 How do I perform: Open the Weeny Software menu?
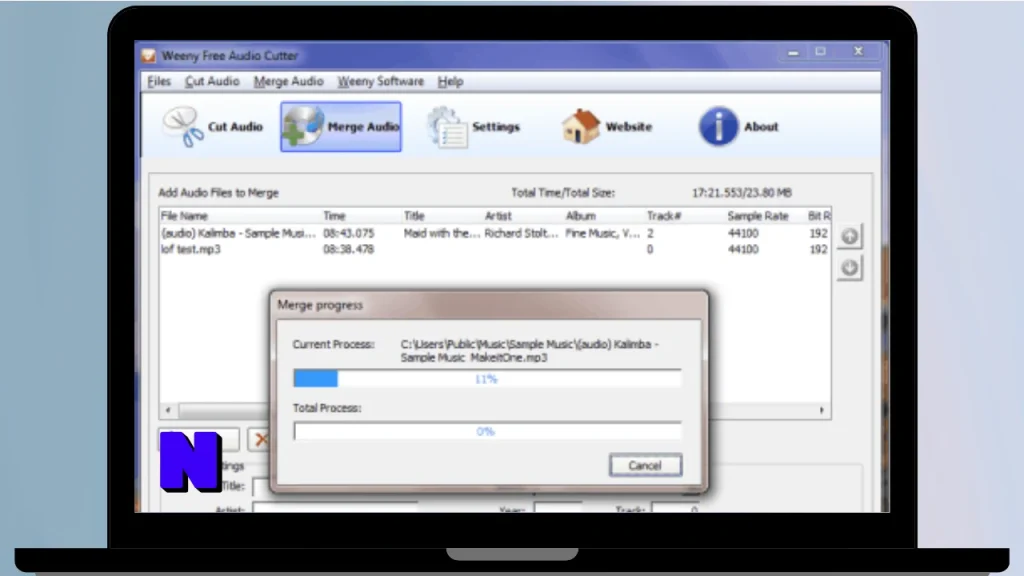(380, 82)
